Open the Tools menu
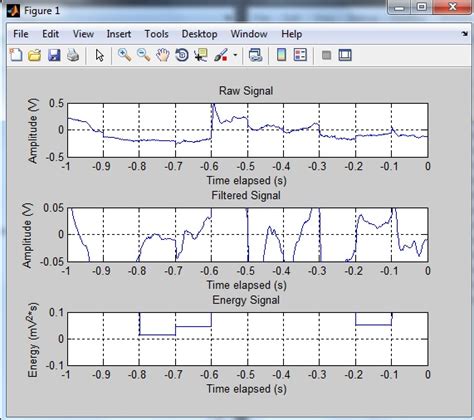474x420 pixels. point(156,34)
